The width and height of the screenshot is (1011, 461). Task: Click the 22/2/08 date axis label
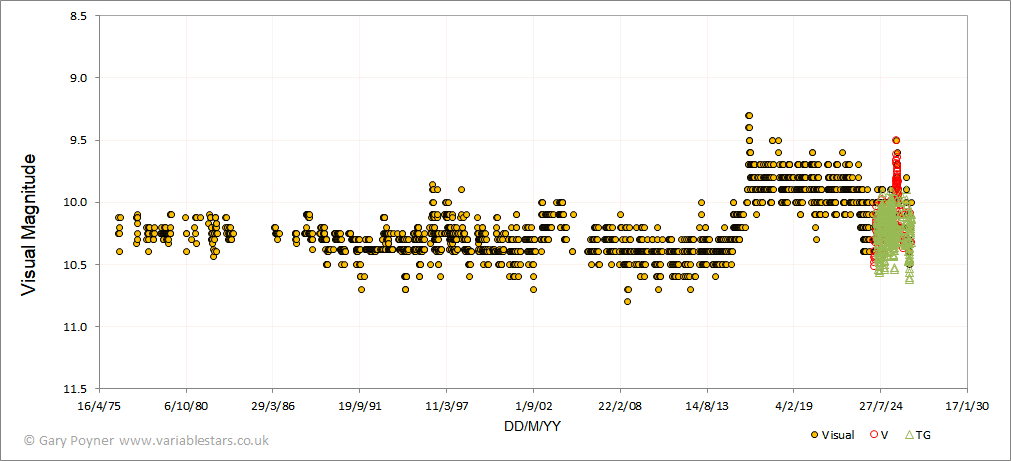(620, 407)
